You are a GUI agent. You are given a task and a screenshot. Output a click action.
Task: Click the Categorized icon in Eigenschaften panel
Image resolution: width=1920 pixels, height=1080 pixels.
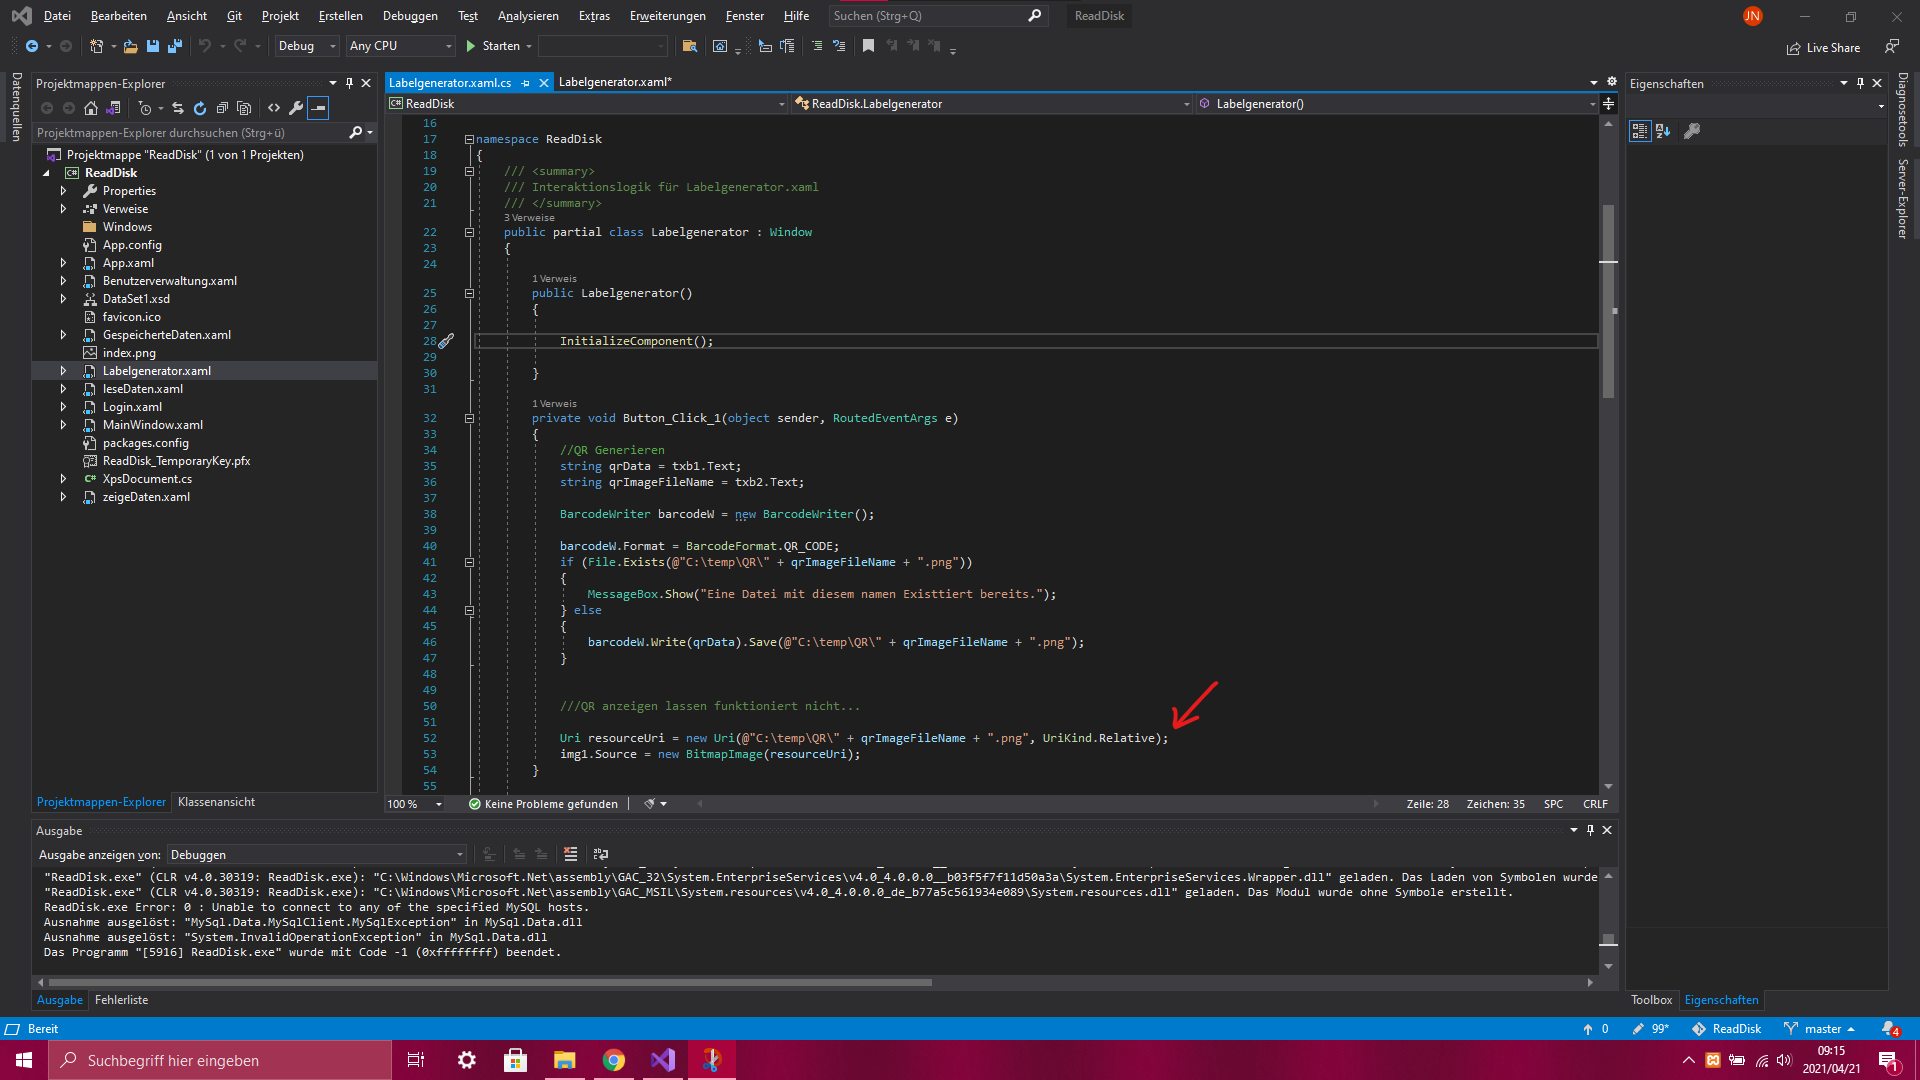click(1640, 131)
